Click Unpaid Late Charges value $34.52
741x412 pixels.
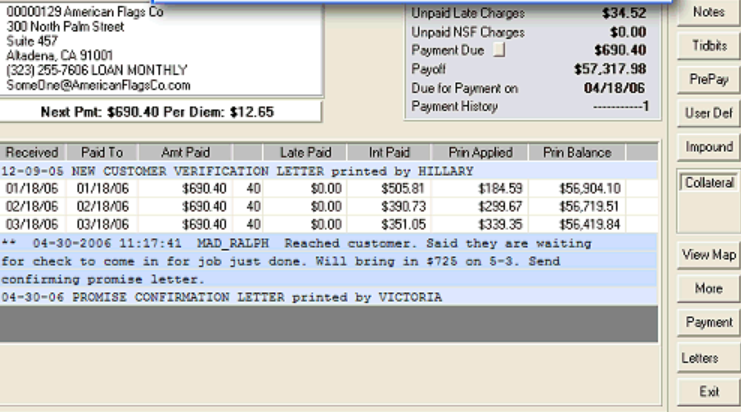tap(624, 13)
